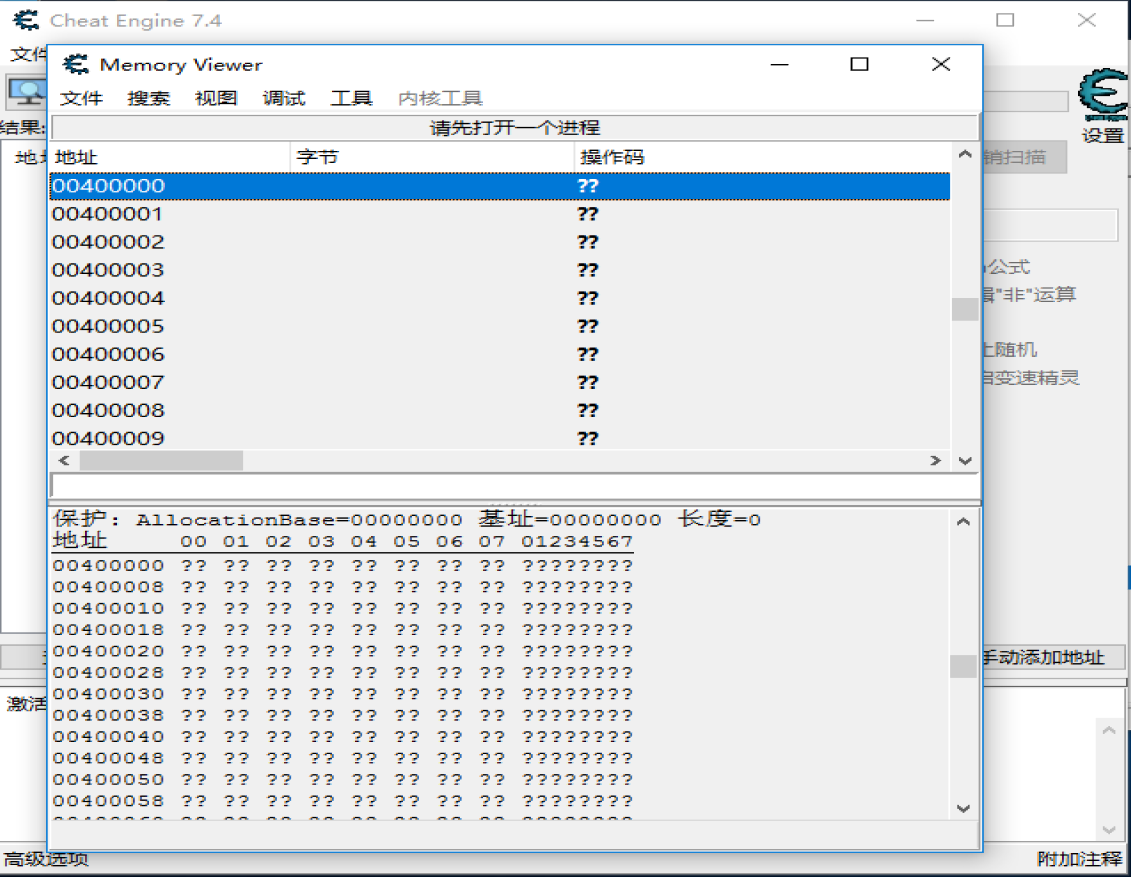Open the 搜索 menu in Memory Viewer

coord(149,98)
